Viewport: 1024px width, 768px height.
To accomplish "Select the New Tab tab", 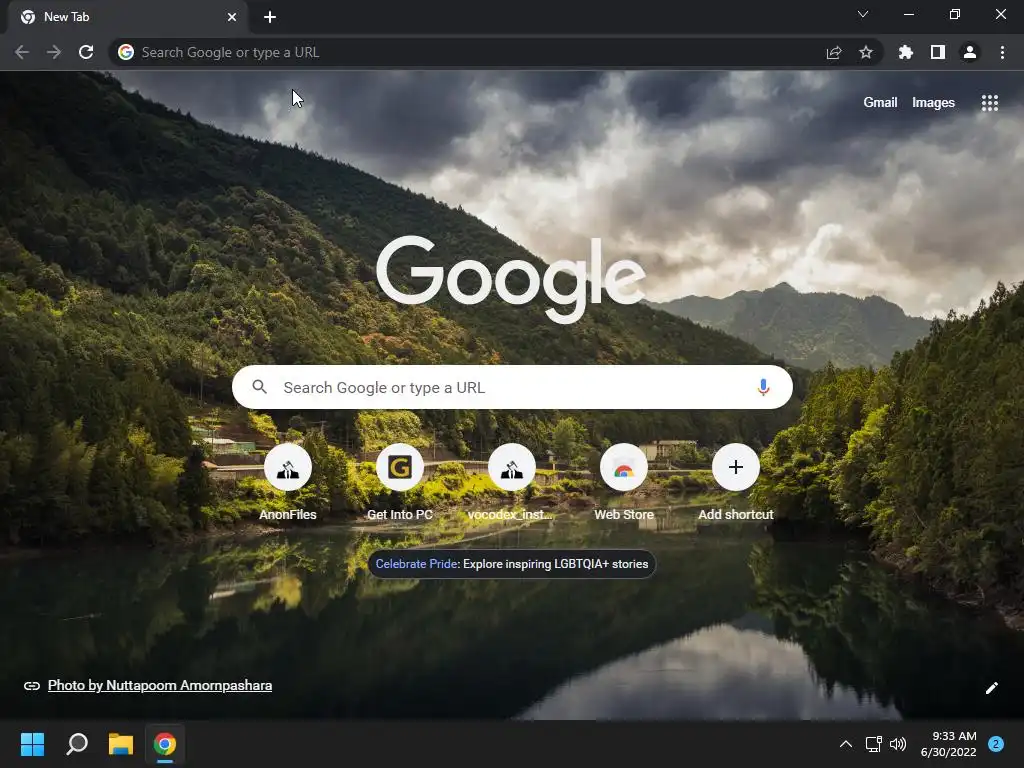I will [x=128, y=17].
